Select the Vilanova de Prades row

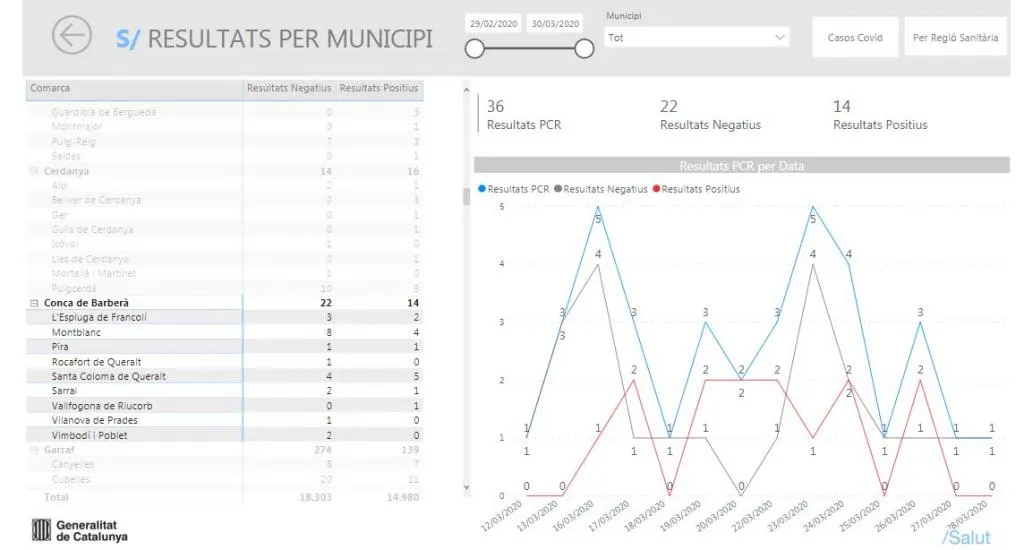click(x=225, y=420)
